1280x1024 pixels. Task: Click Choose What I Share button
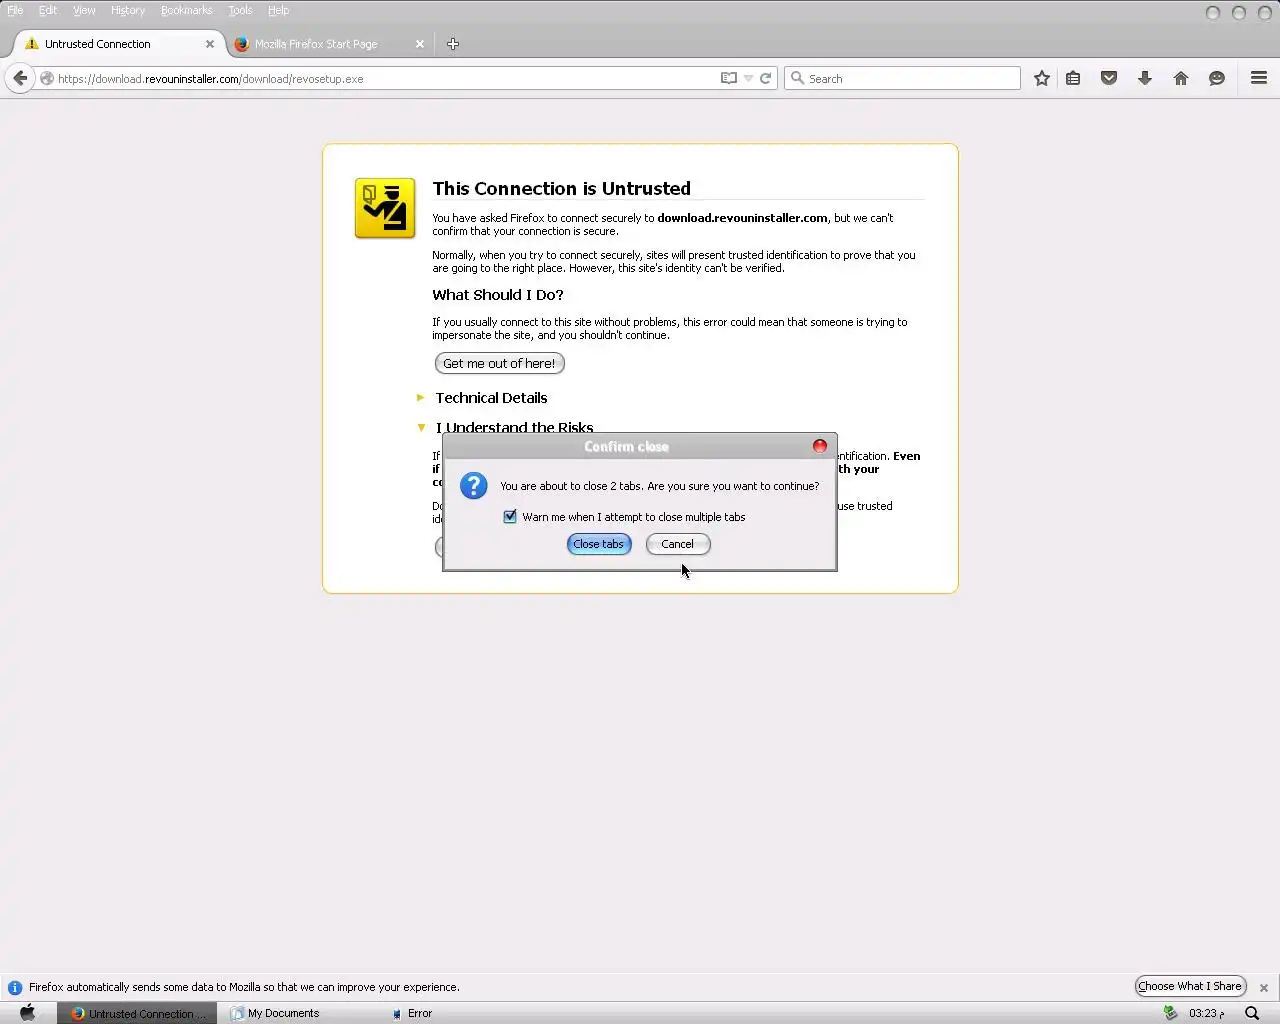pos(1190,986)
